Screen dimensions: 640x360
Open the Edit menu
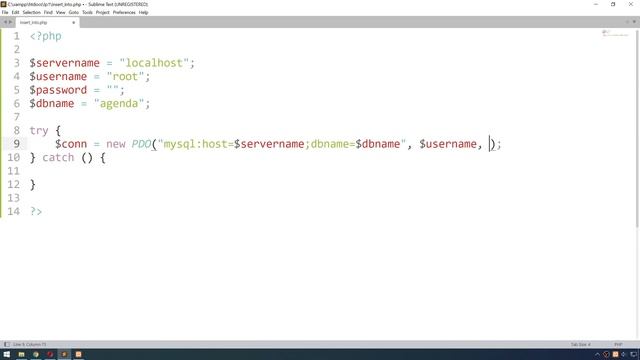tap(16, 13)
